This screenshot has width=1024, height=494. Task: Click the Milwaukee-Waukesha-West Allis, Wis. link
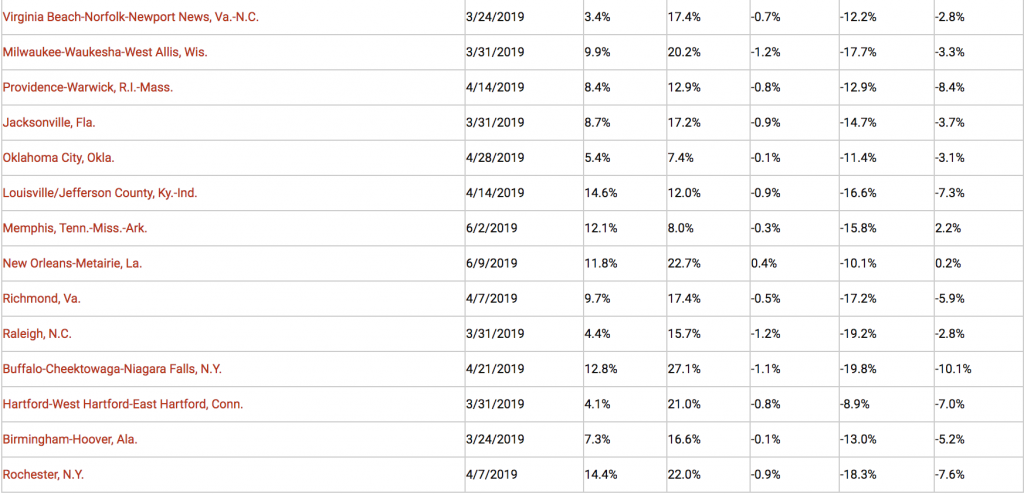(x=105, y=52)
